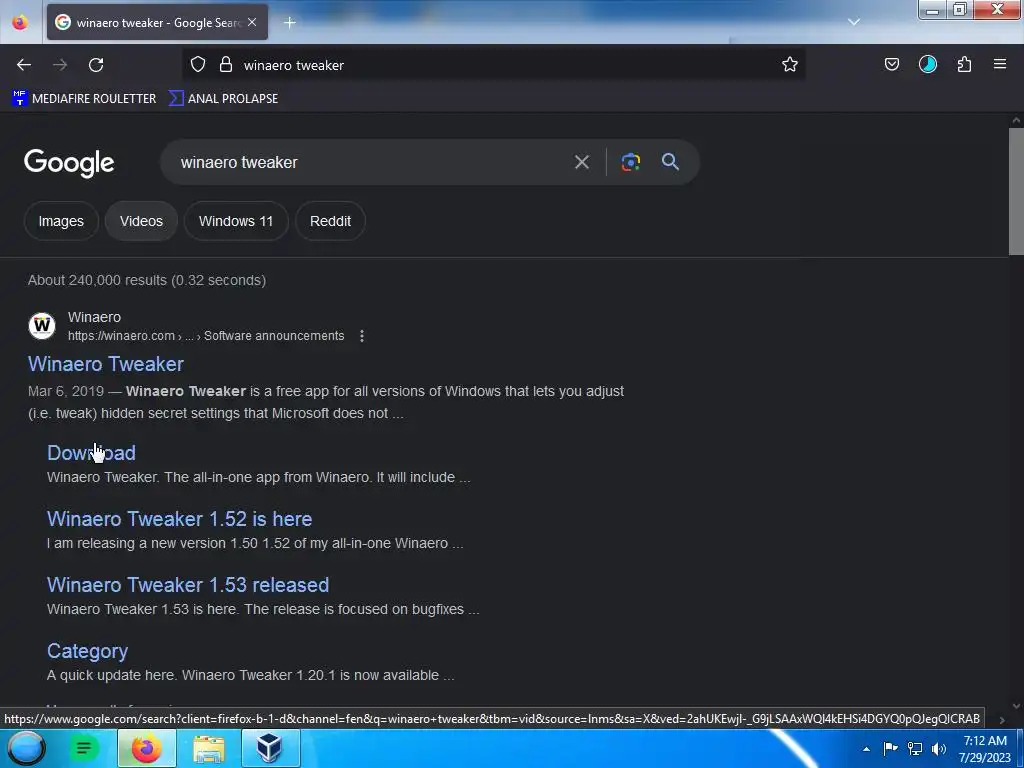Click the winaero.com Software announcements breadcrumb
This screenshot has width=1024, height=768.
point(206,336)
